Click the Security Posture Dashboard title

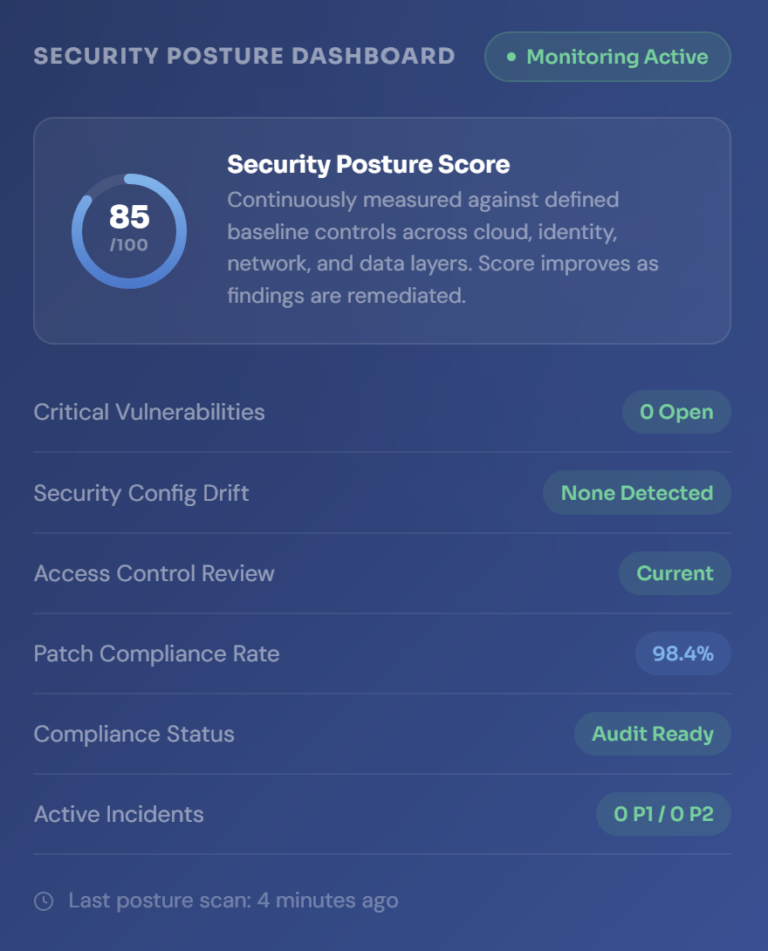point(244,56)
